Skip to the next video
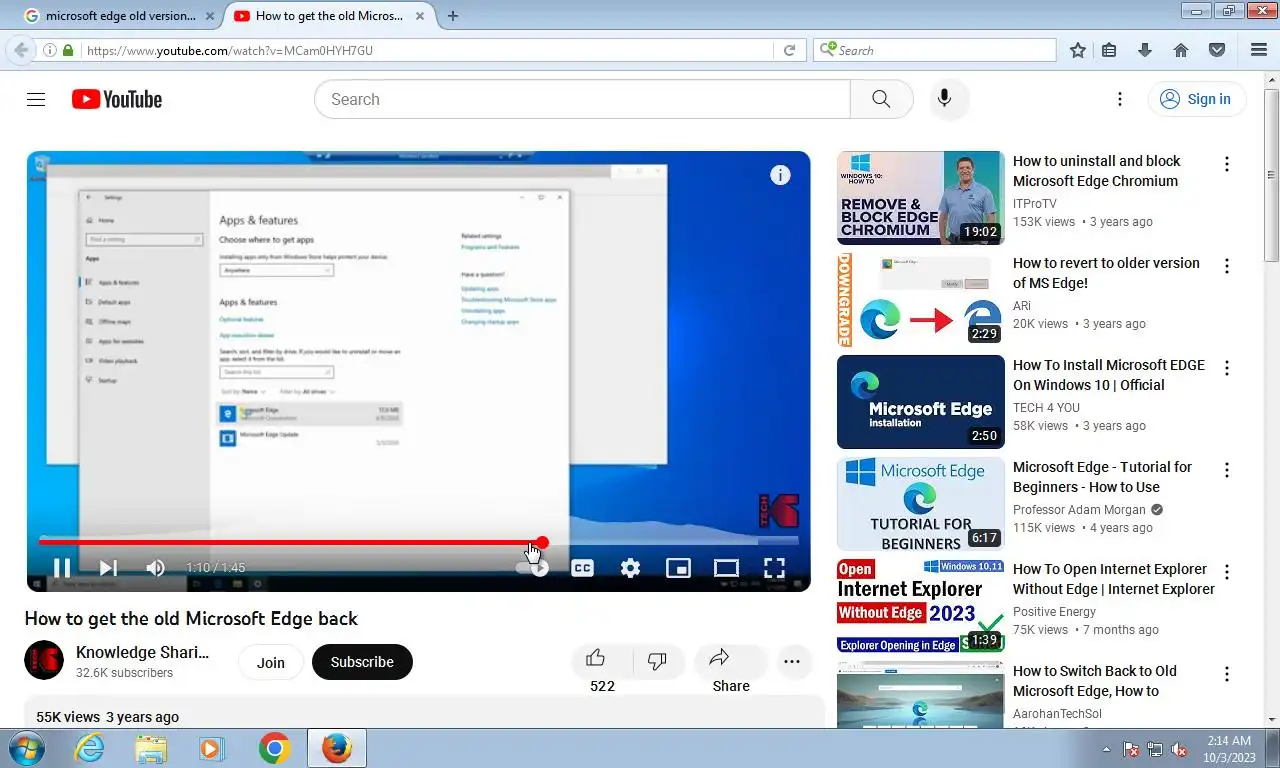Screen dimensions: 1280x768 point(108,568)
